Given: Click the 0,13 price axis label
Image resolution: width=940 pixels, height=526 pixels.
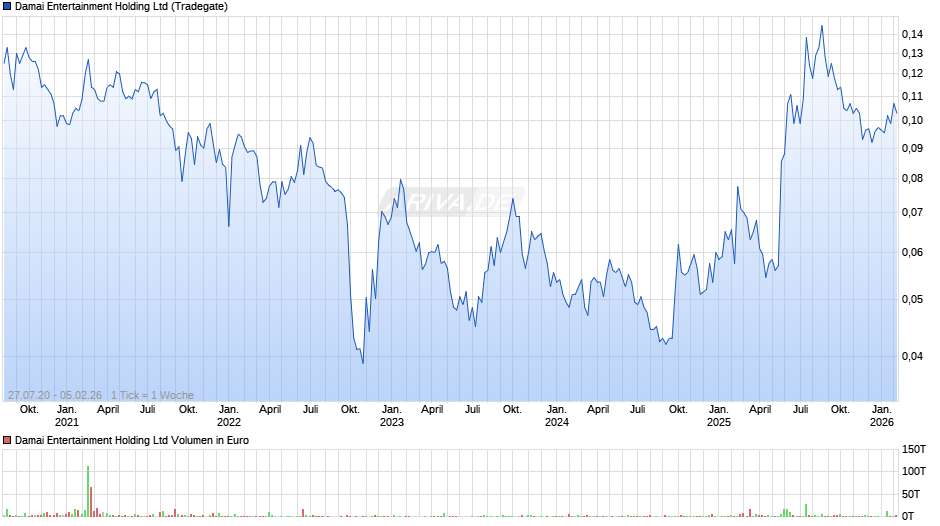Looking at the screenshot, I should pos(912,53).
